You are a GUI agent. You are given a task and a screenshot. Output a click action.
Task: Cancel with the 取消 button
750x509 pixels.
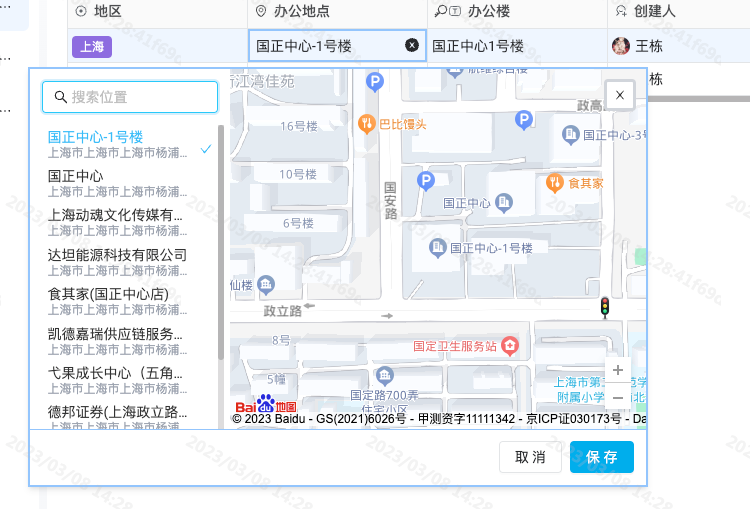click(x=530, y=457)
